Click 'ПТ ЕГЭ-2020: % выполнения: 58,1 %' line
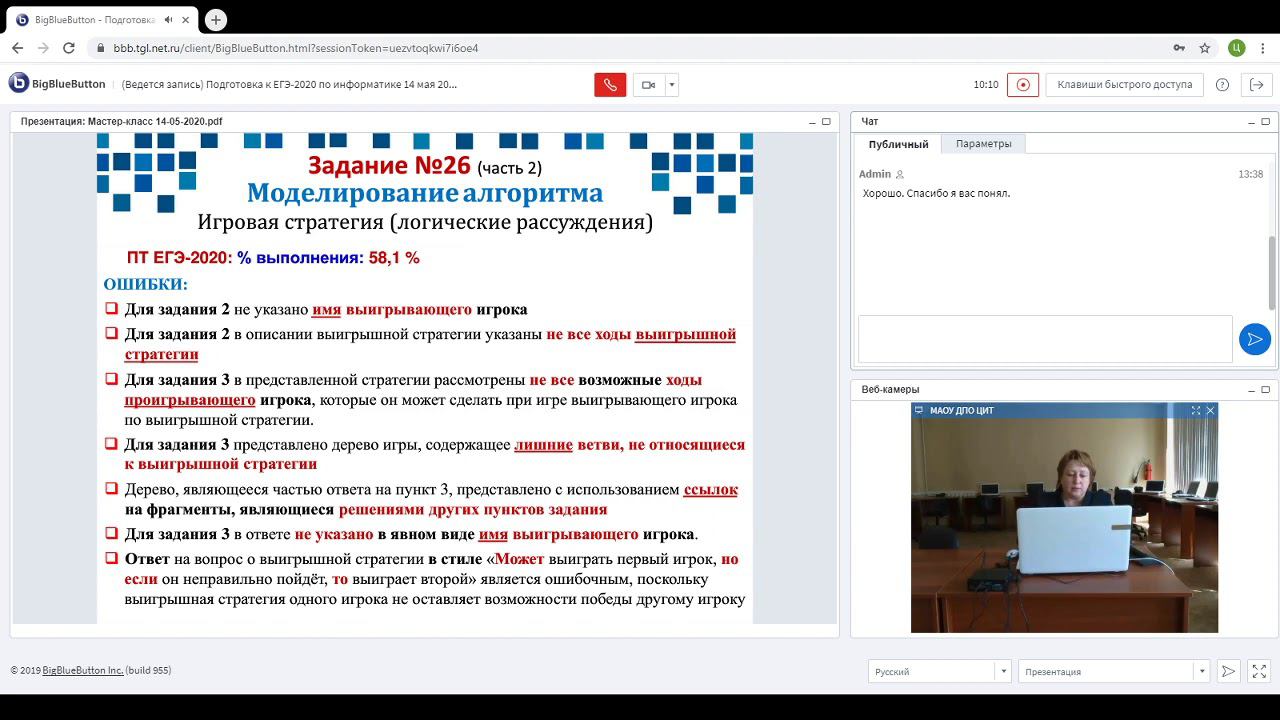Viewport: 1280px width, 720px height. (273, 258)
